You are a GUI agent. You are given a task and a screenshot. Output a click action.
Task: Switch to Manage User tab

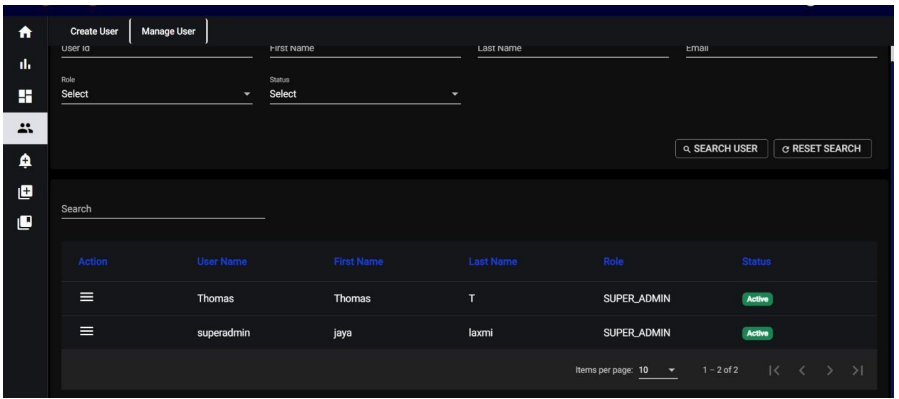[169, 32]
